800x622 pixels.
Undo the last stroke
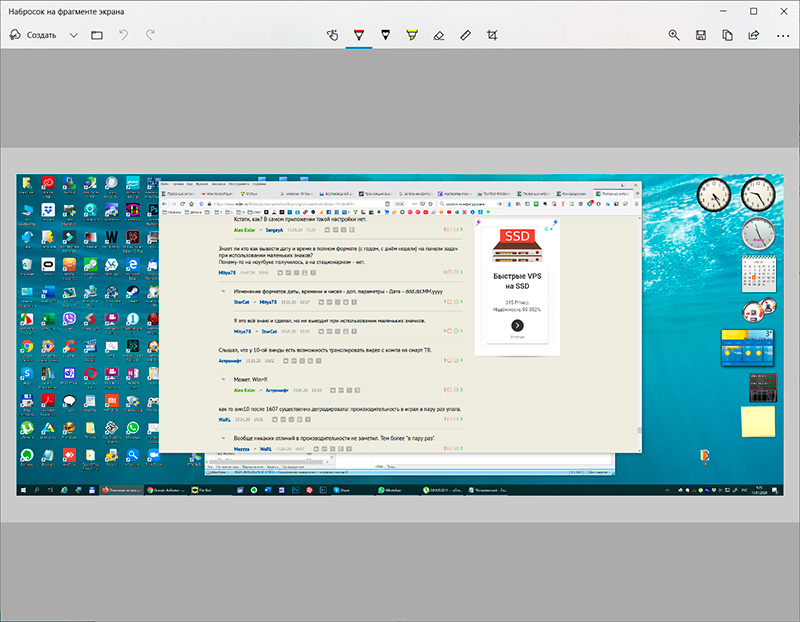(124, 35)
